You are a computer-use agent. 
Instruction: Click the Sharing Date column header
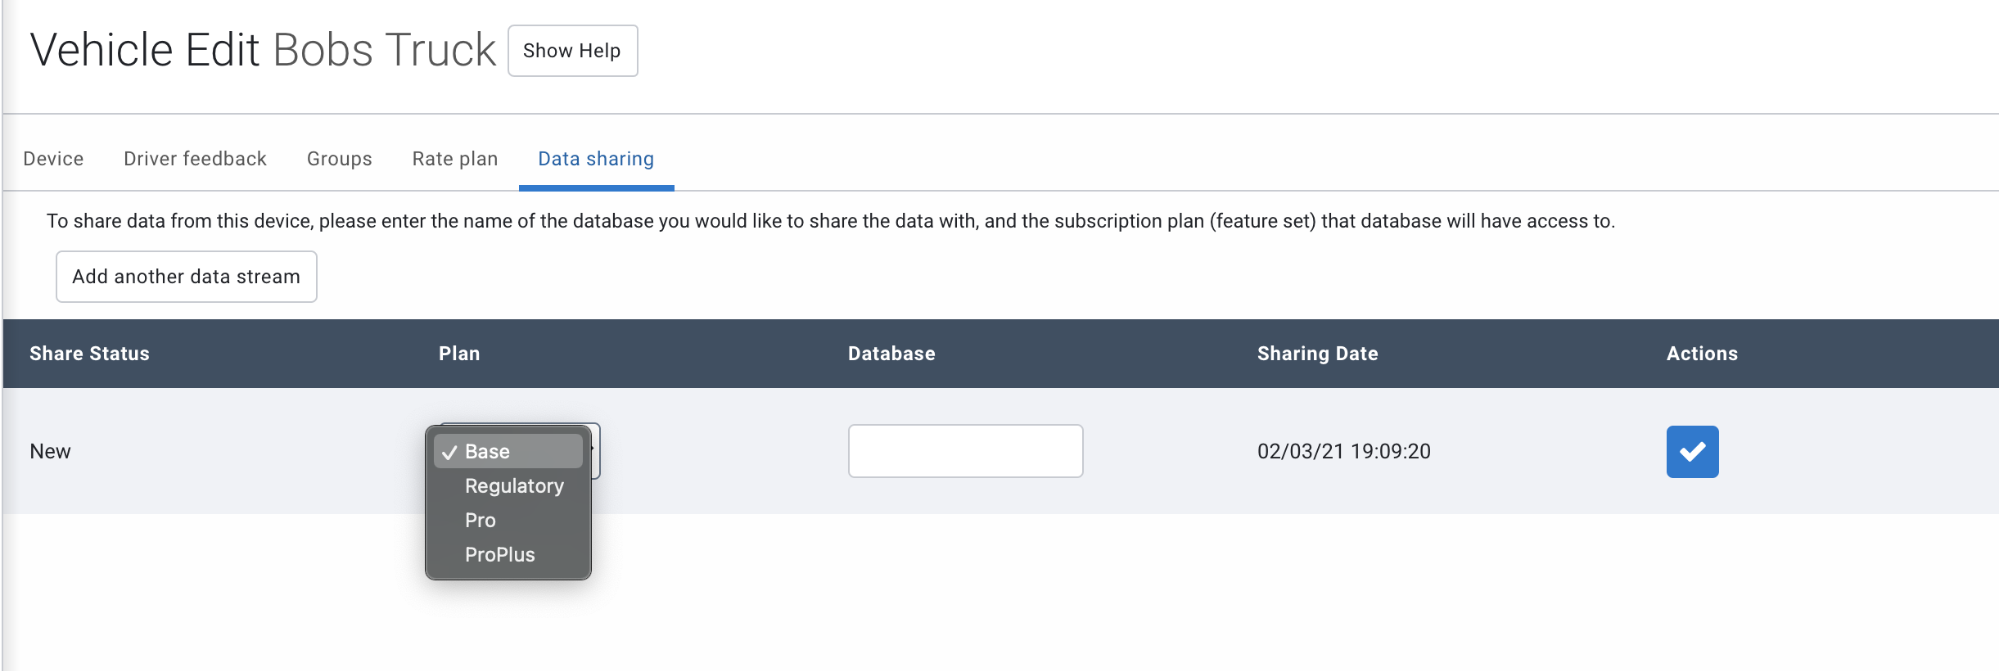click(x=1317, y=353)
